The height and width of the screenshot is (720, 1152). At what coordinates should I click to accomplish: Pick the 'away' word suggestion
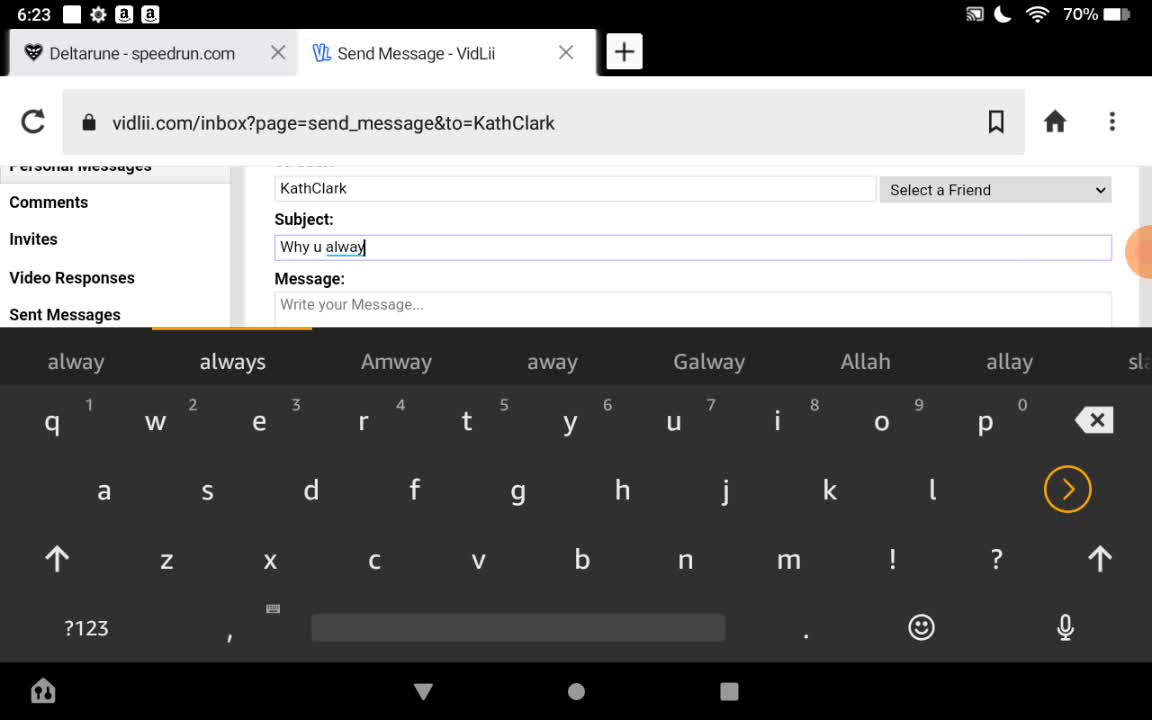[552, 361]
